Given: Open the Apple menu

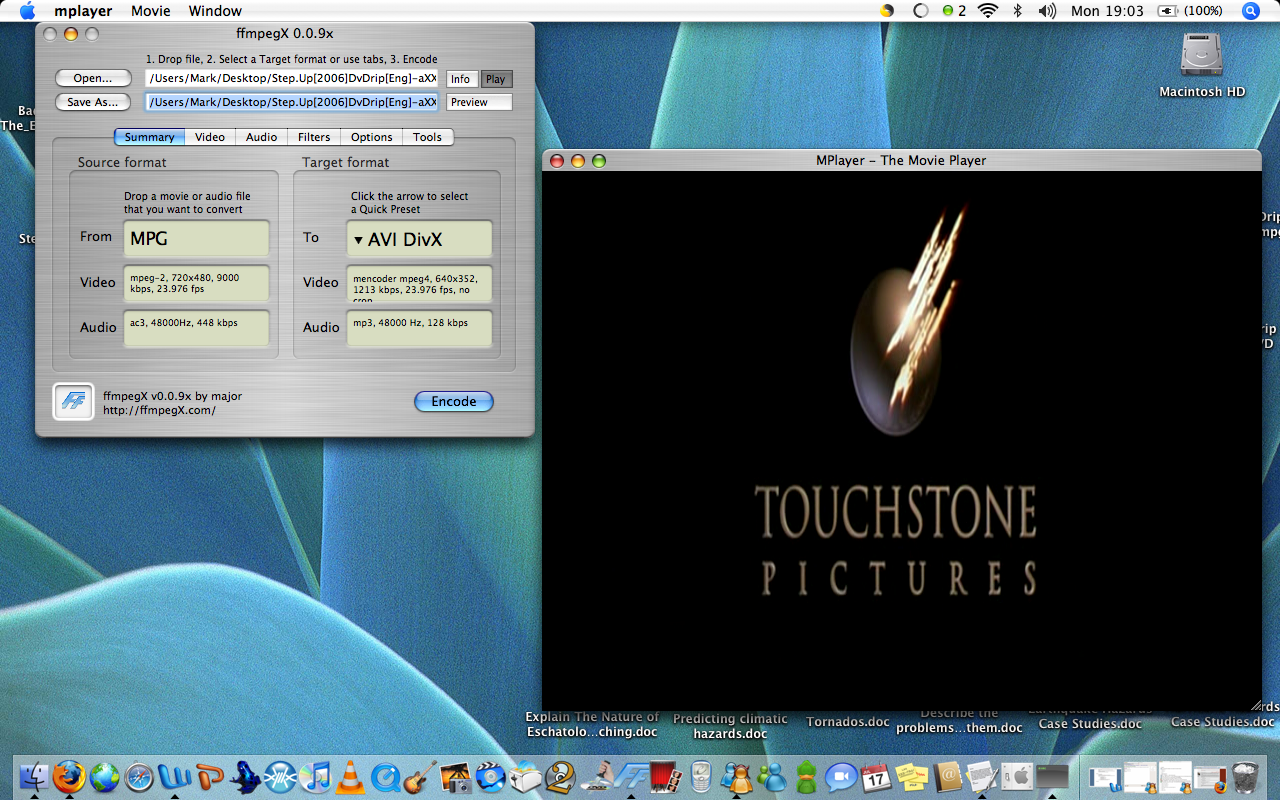Looking at the screenshot, I should 27,11.
